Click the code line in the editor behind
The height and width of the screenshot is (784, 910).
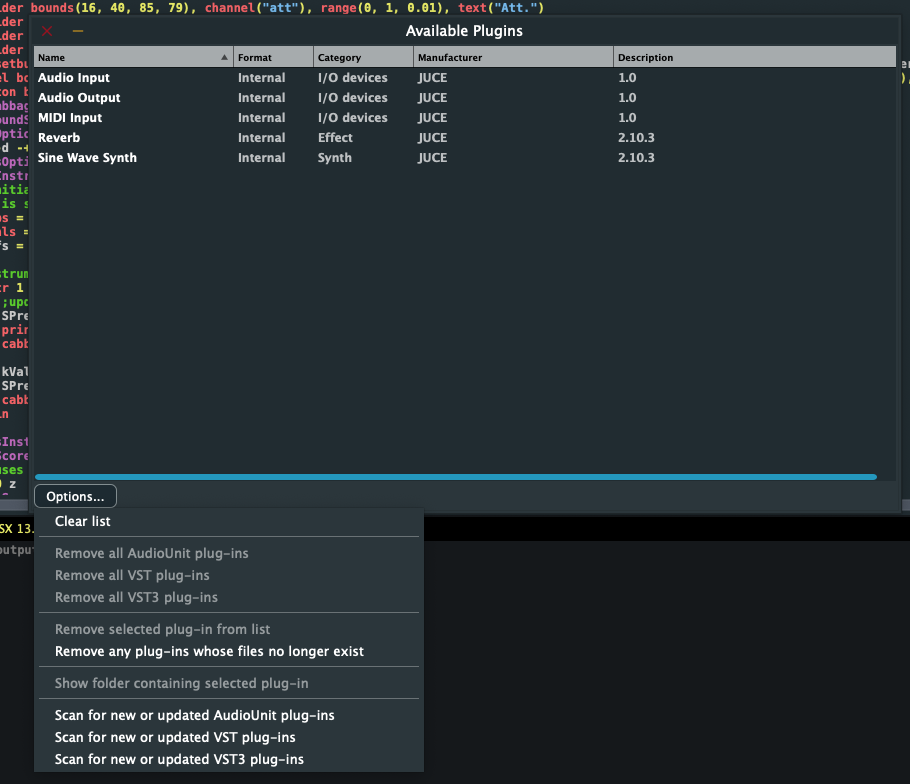coord(273,8)
